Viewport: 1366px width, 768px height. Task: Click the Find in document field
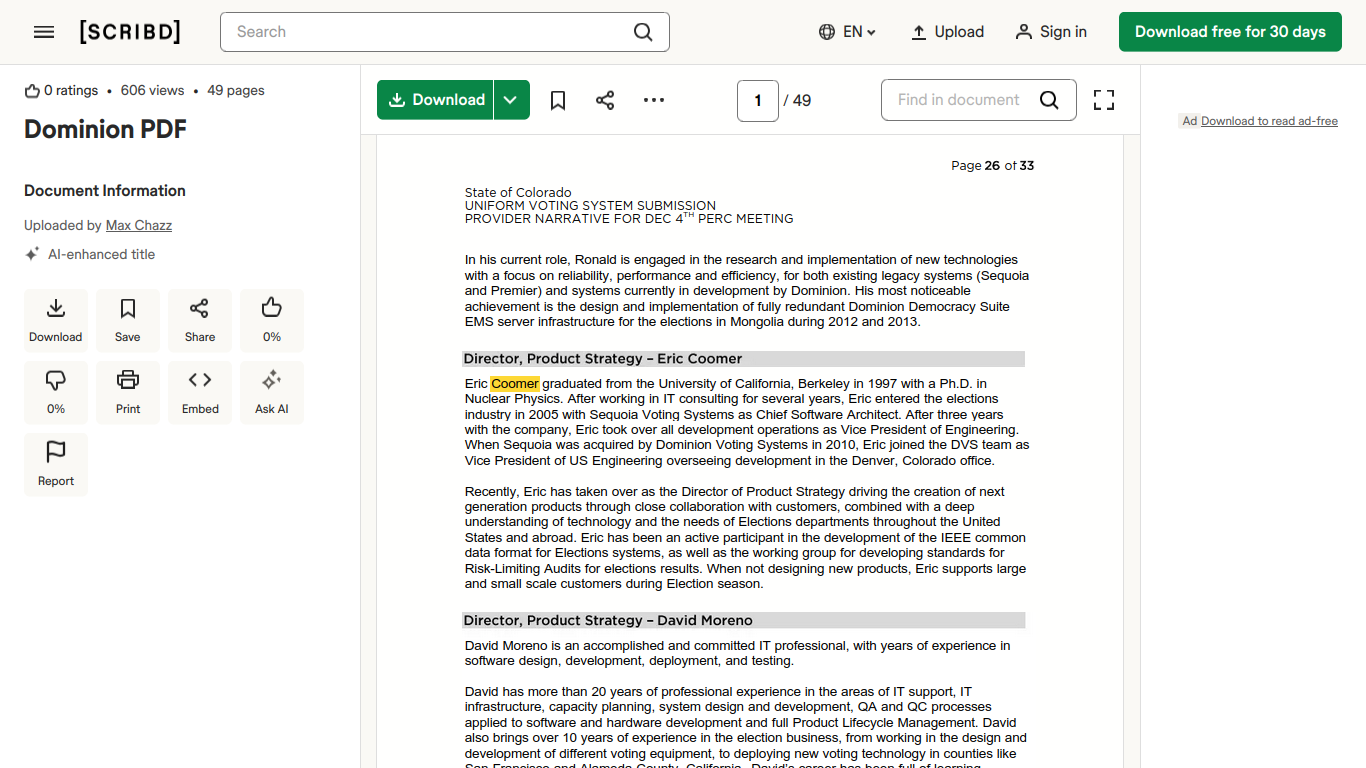(958, 100)
